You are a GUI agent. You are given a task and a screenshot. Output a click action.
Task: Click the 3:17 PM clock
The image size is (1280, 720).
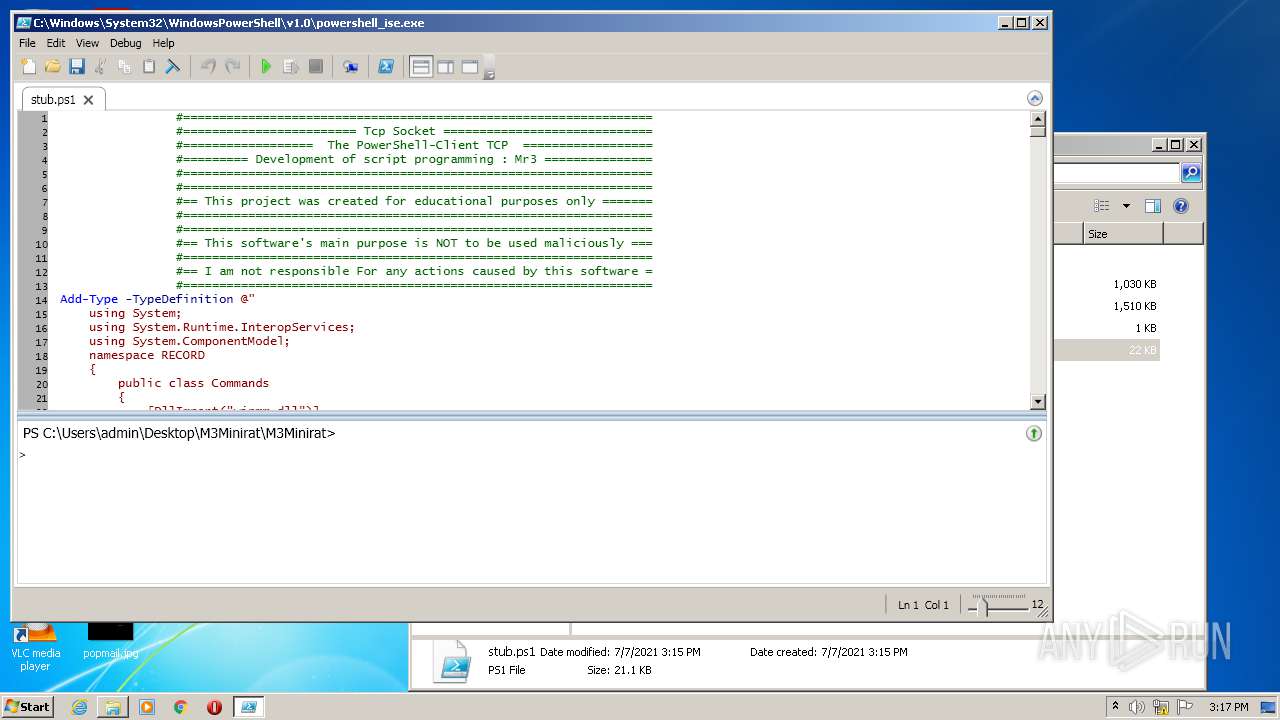tap(1228, 707)
